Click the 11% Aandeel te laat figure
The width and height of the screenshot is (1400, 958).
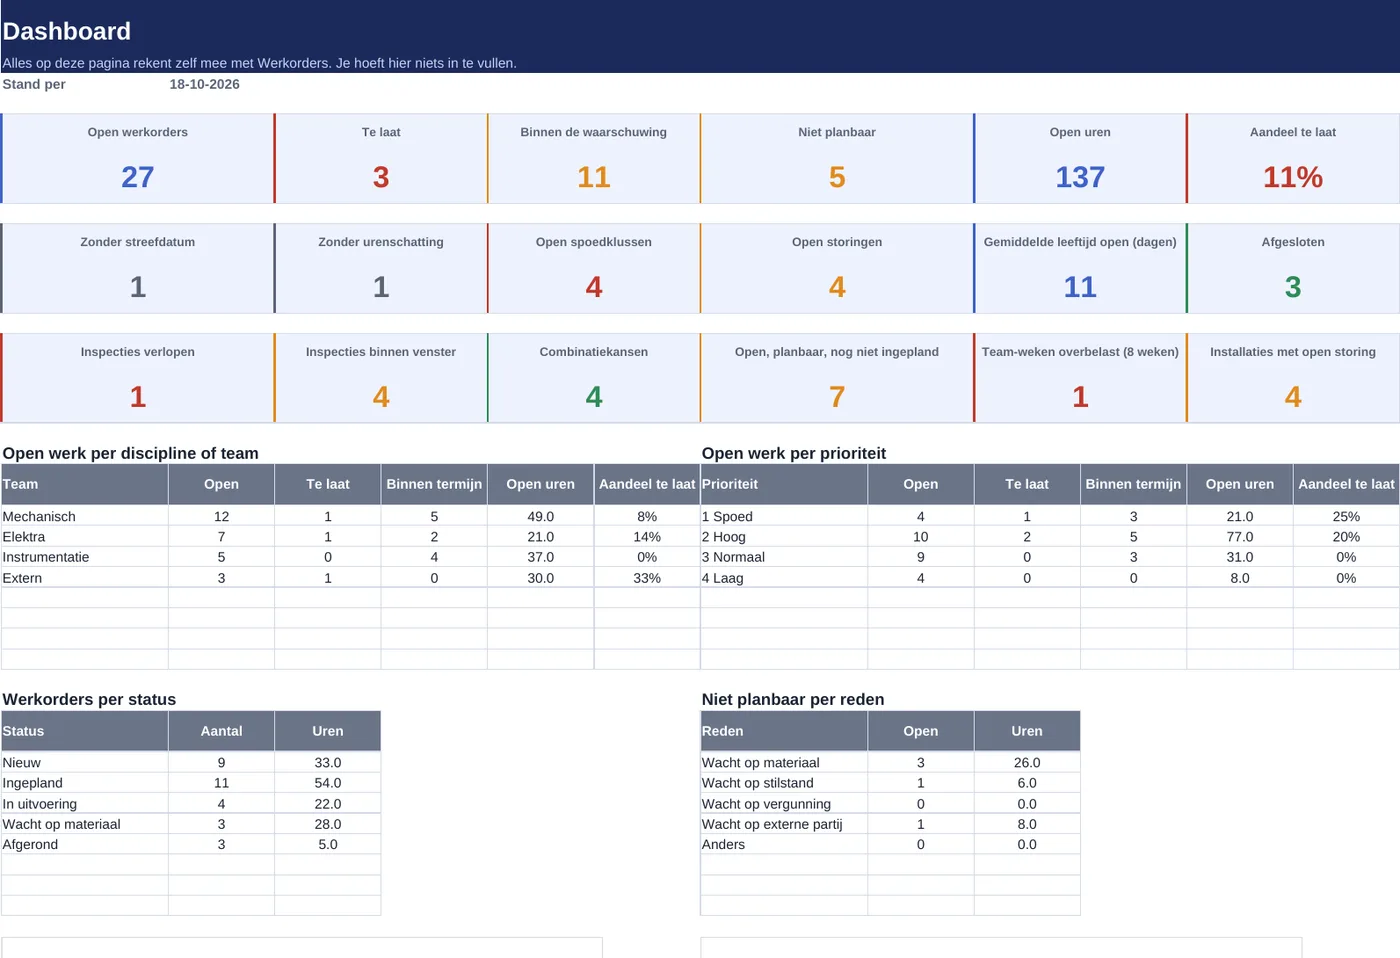click(x=1293, y=177)
